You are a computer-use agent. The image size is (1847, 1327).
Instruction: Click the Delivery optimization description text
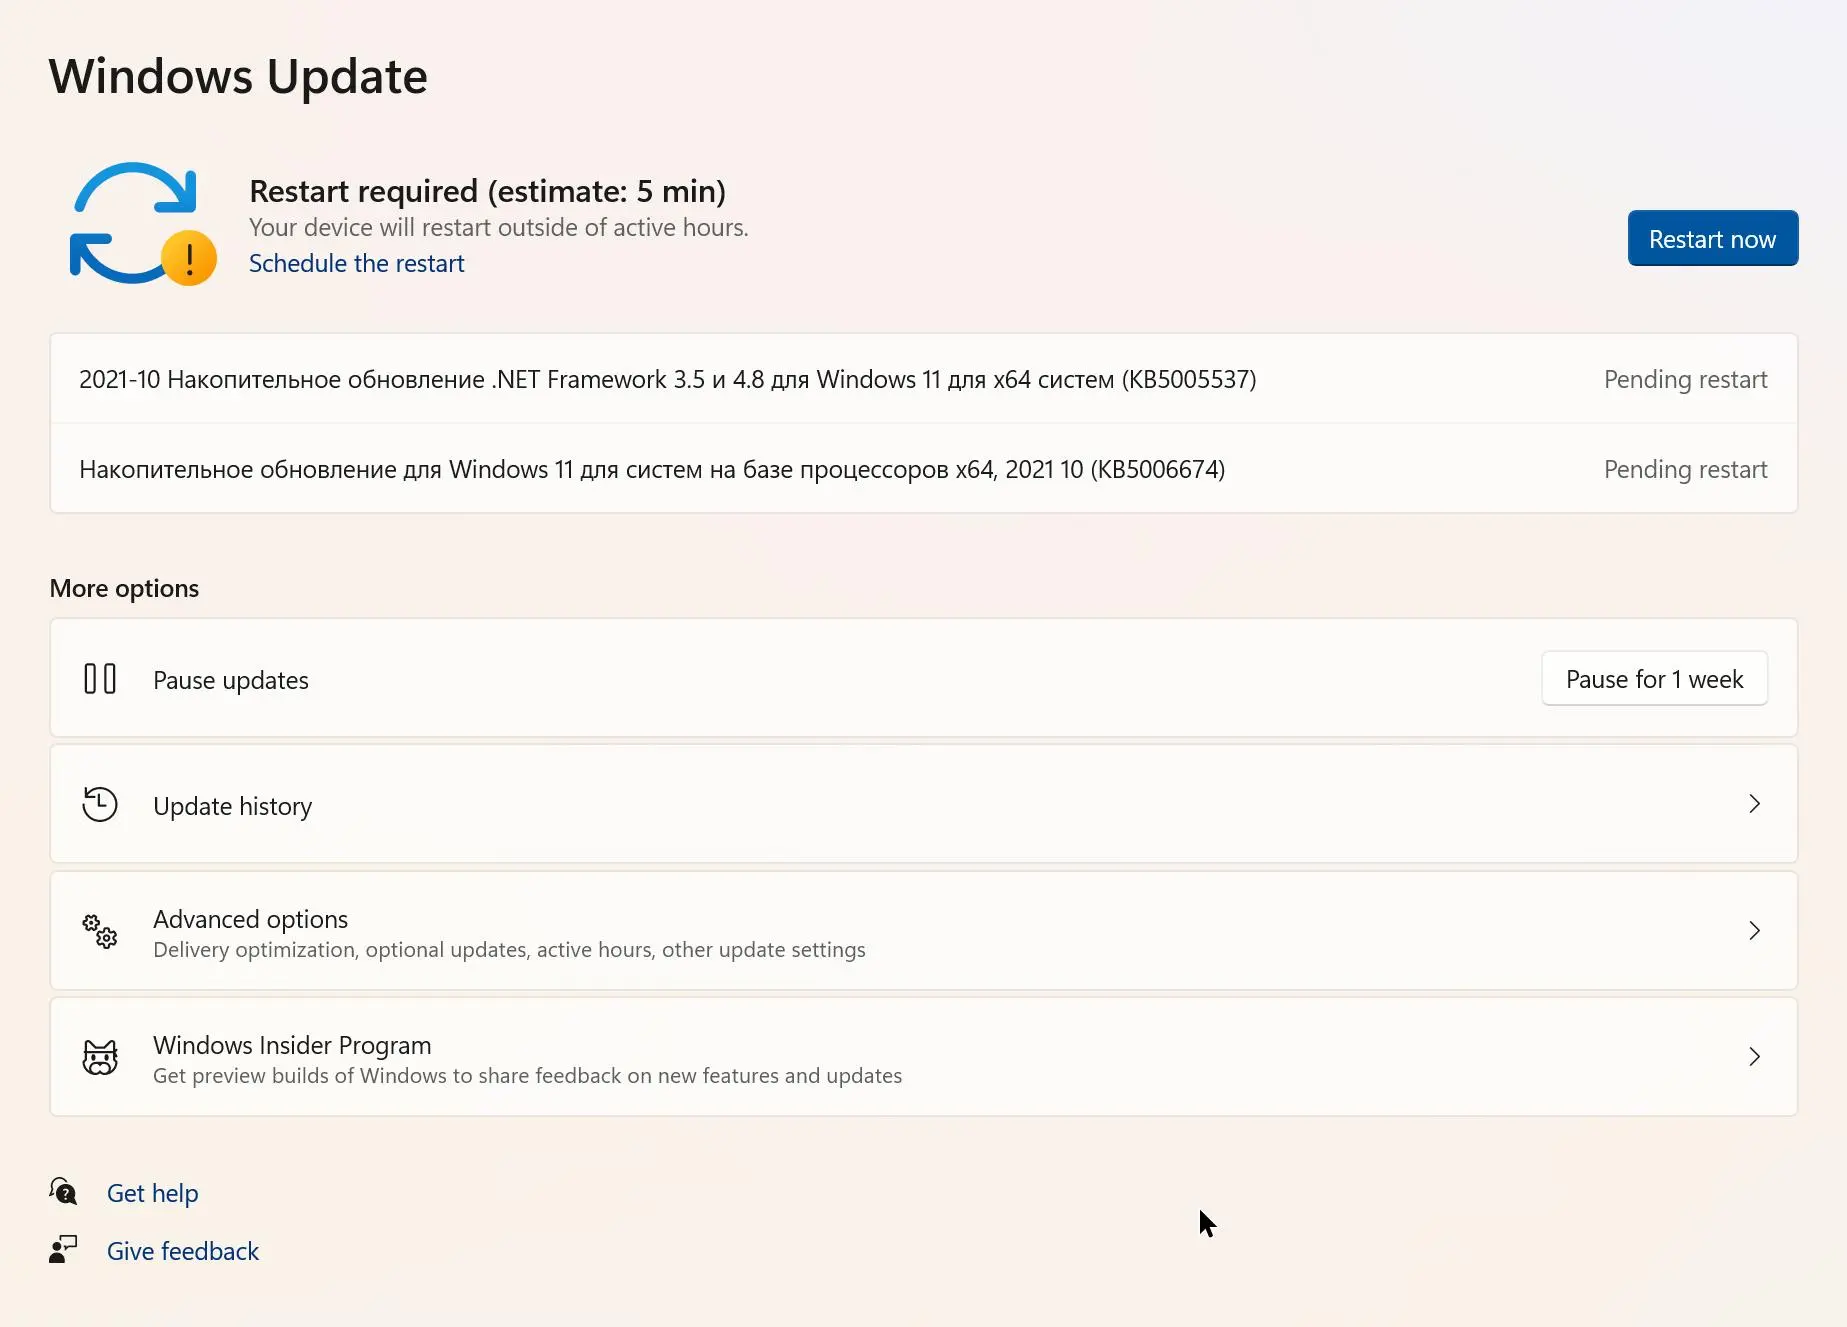[510, 950]
